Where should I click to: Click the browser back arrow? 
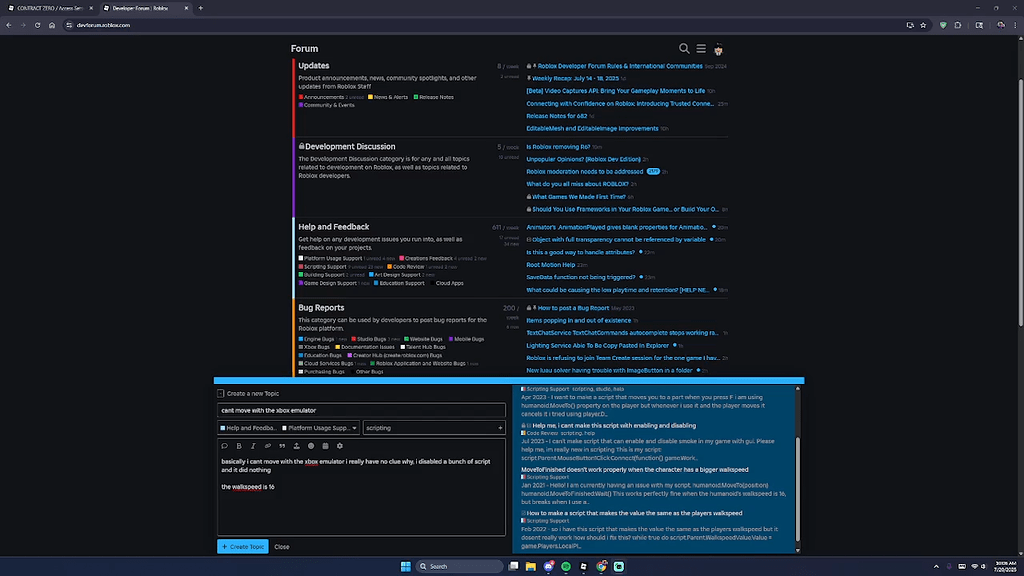pyautogui.click(x=9, y=25)
